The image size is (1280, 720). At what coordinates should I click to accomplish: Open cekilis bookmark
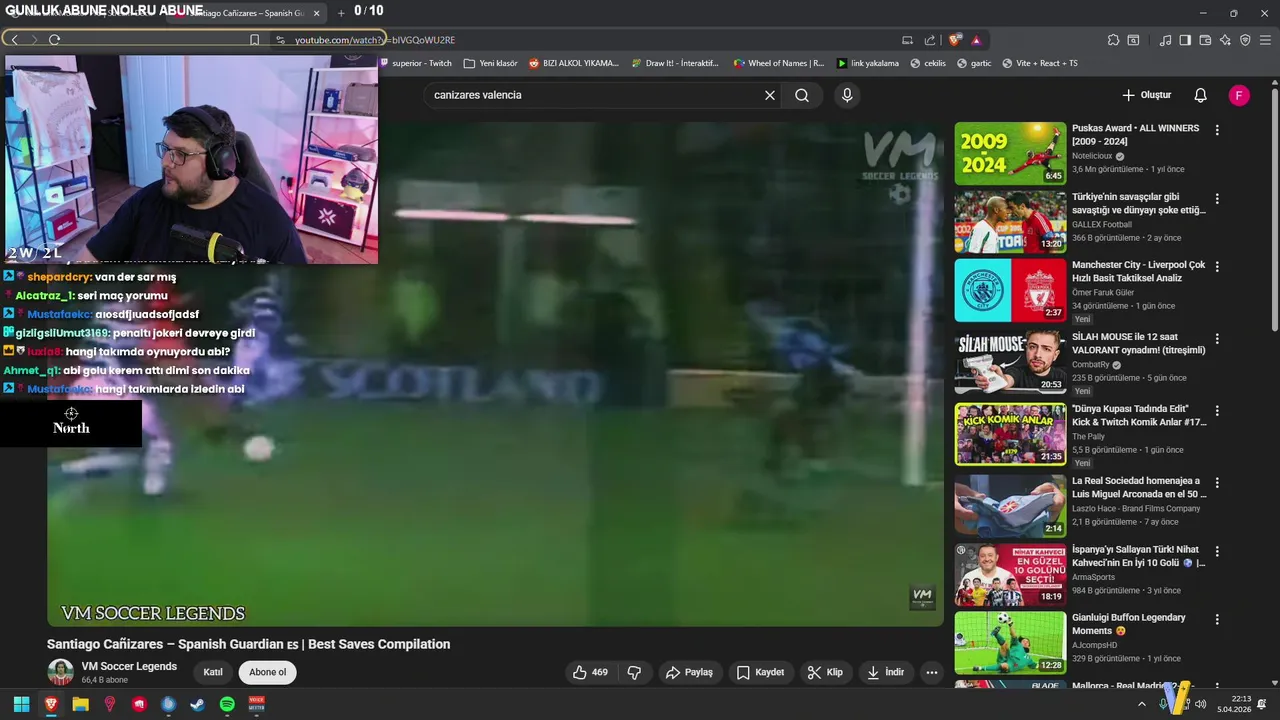928,63
